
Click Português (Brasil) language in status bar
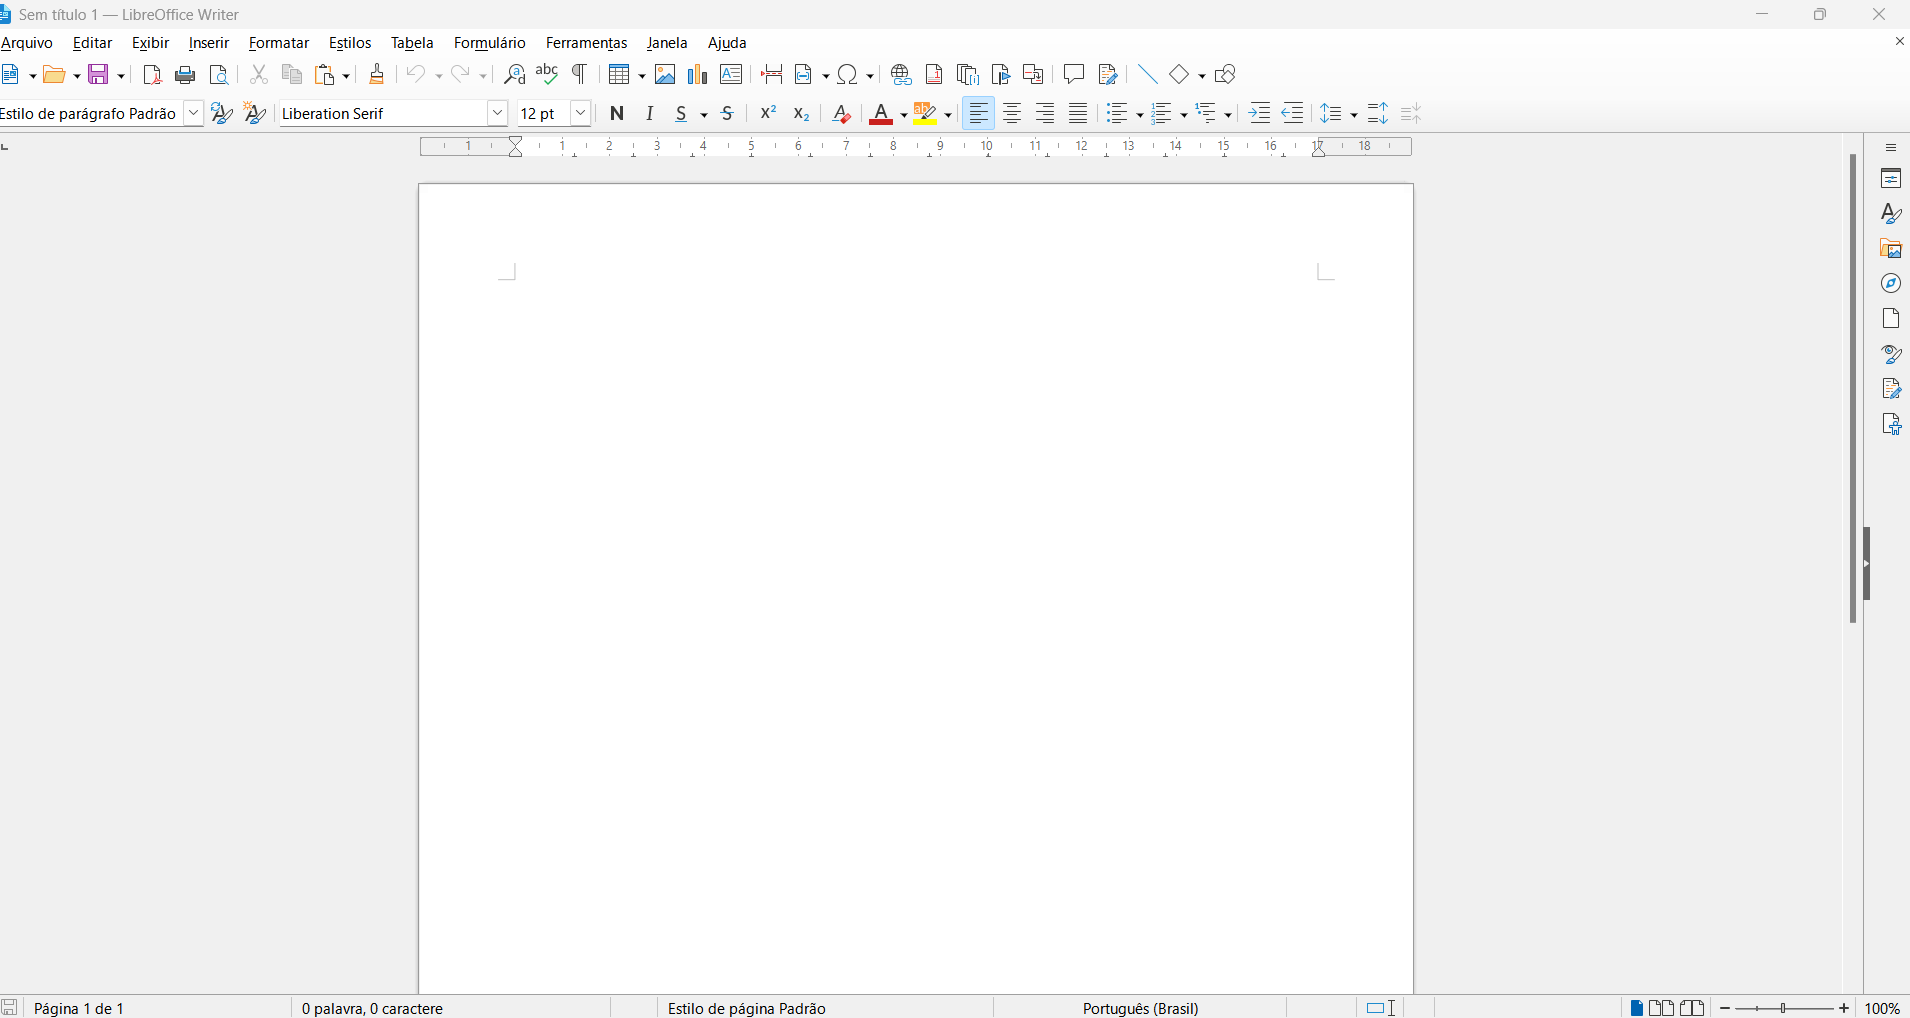click(x=1141, y=1008)
